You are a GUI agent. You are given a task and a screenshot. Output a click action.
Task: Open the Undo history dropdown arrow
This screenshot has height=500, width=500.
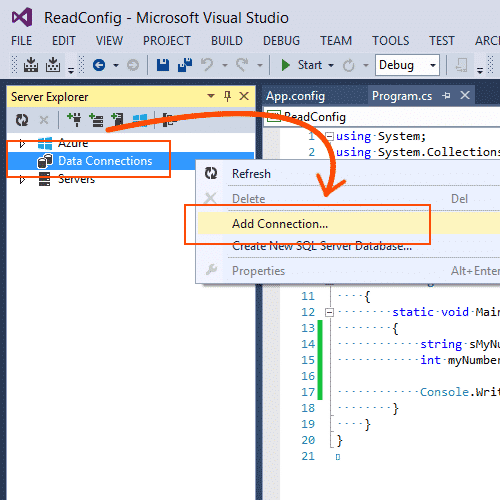[225, 65]
